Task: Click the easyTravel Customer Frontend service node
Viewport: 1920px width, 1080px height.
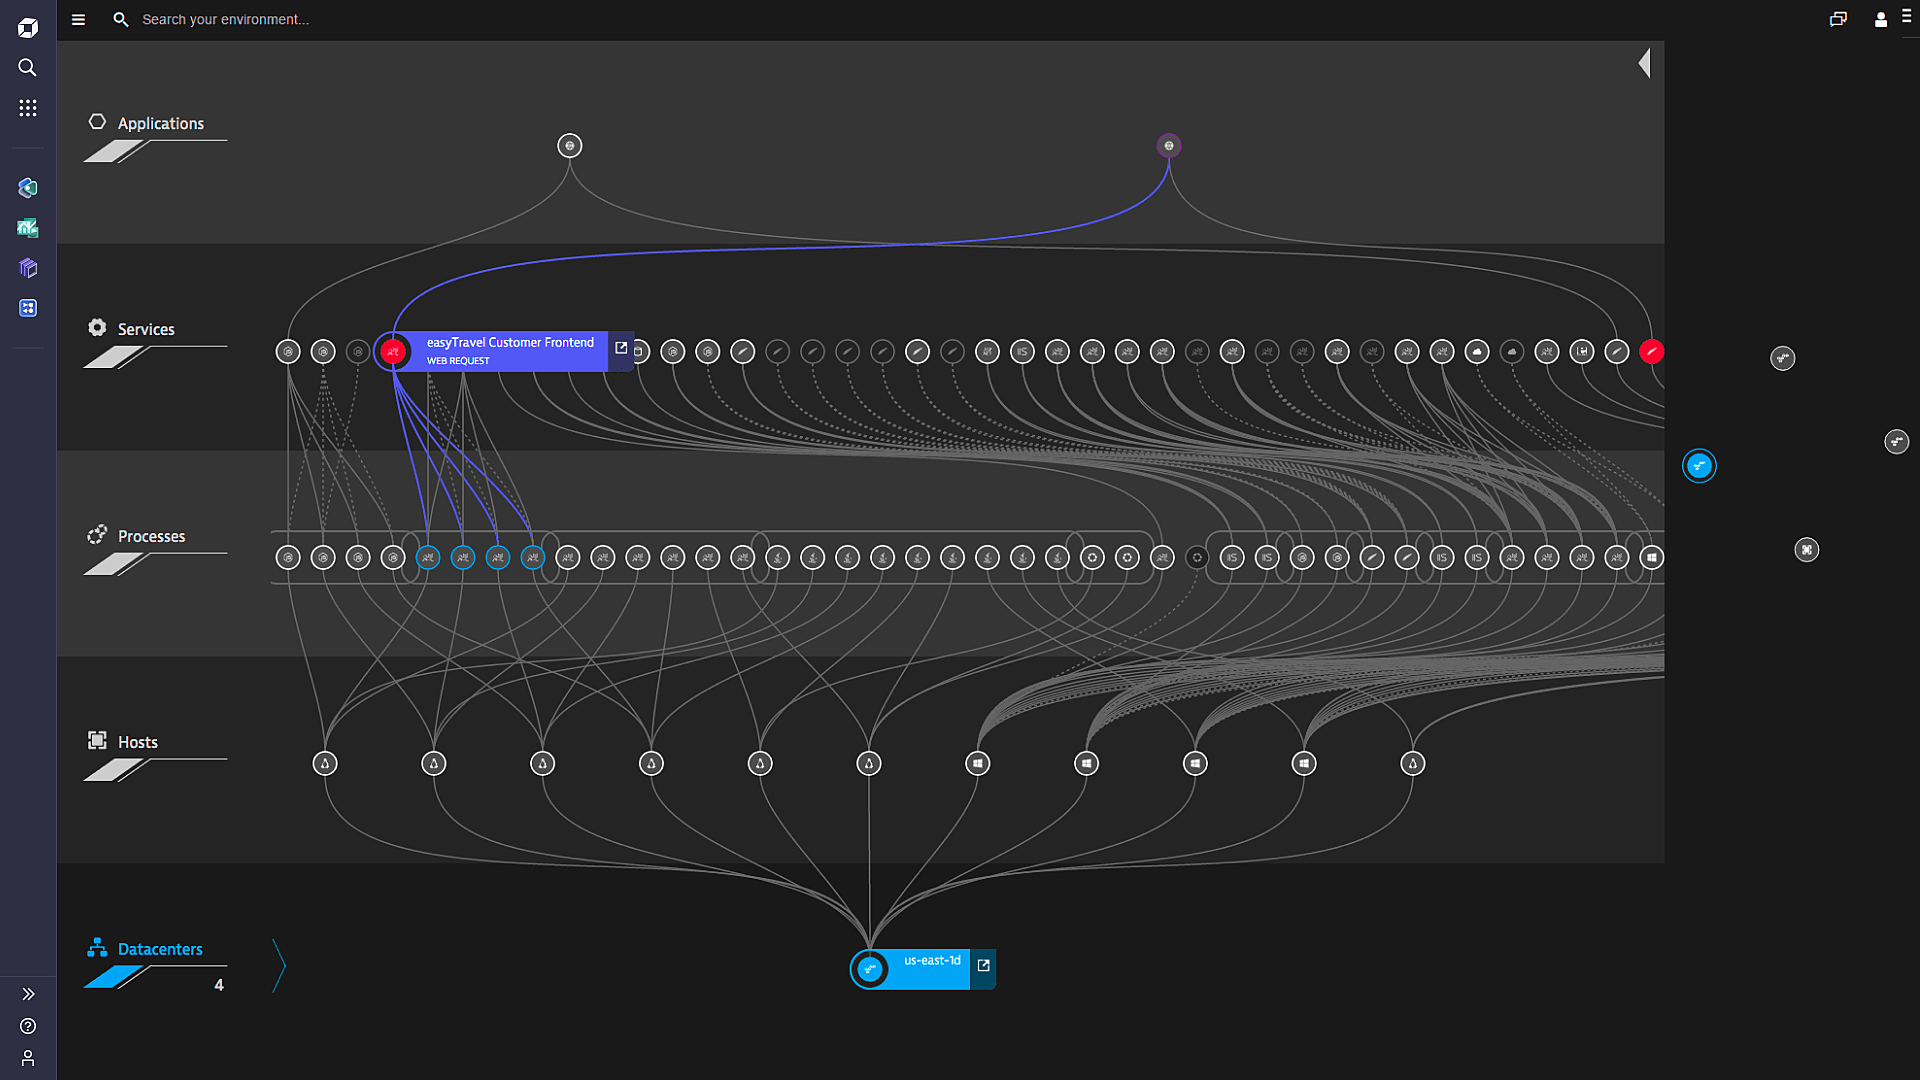Action: point(392,351)
